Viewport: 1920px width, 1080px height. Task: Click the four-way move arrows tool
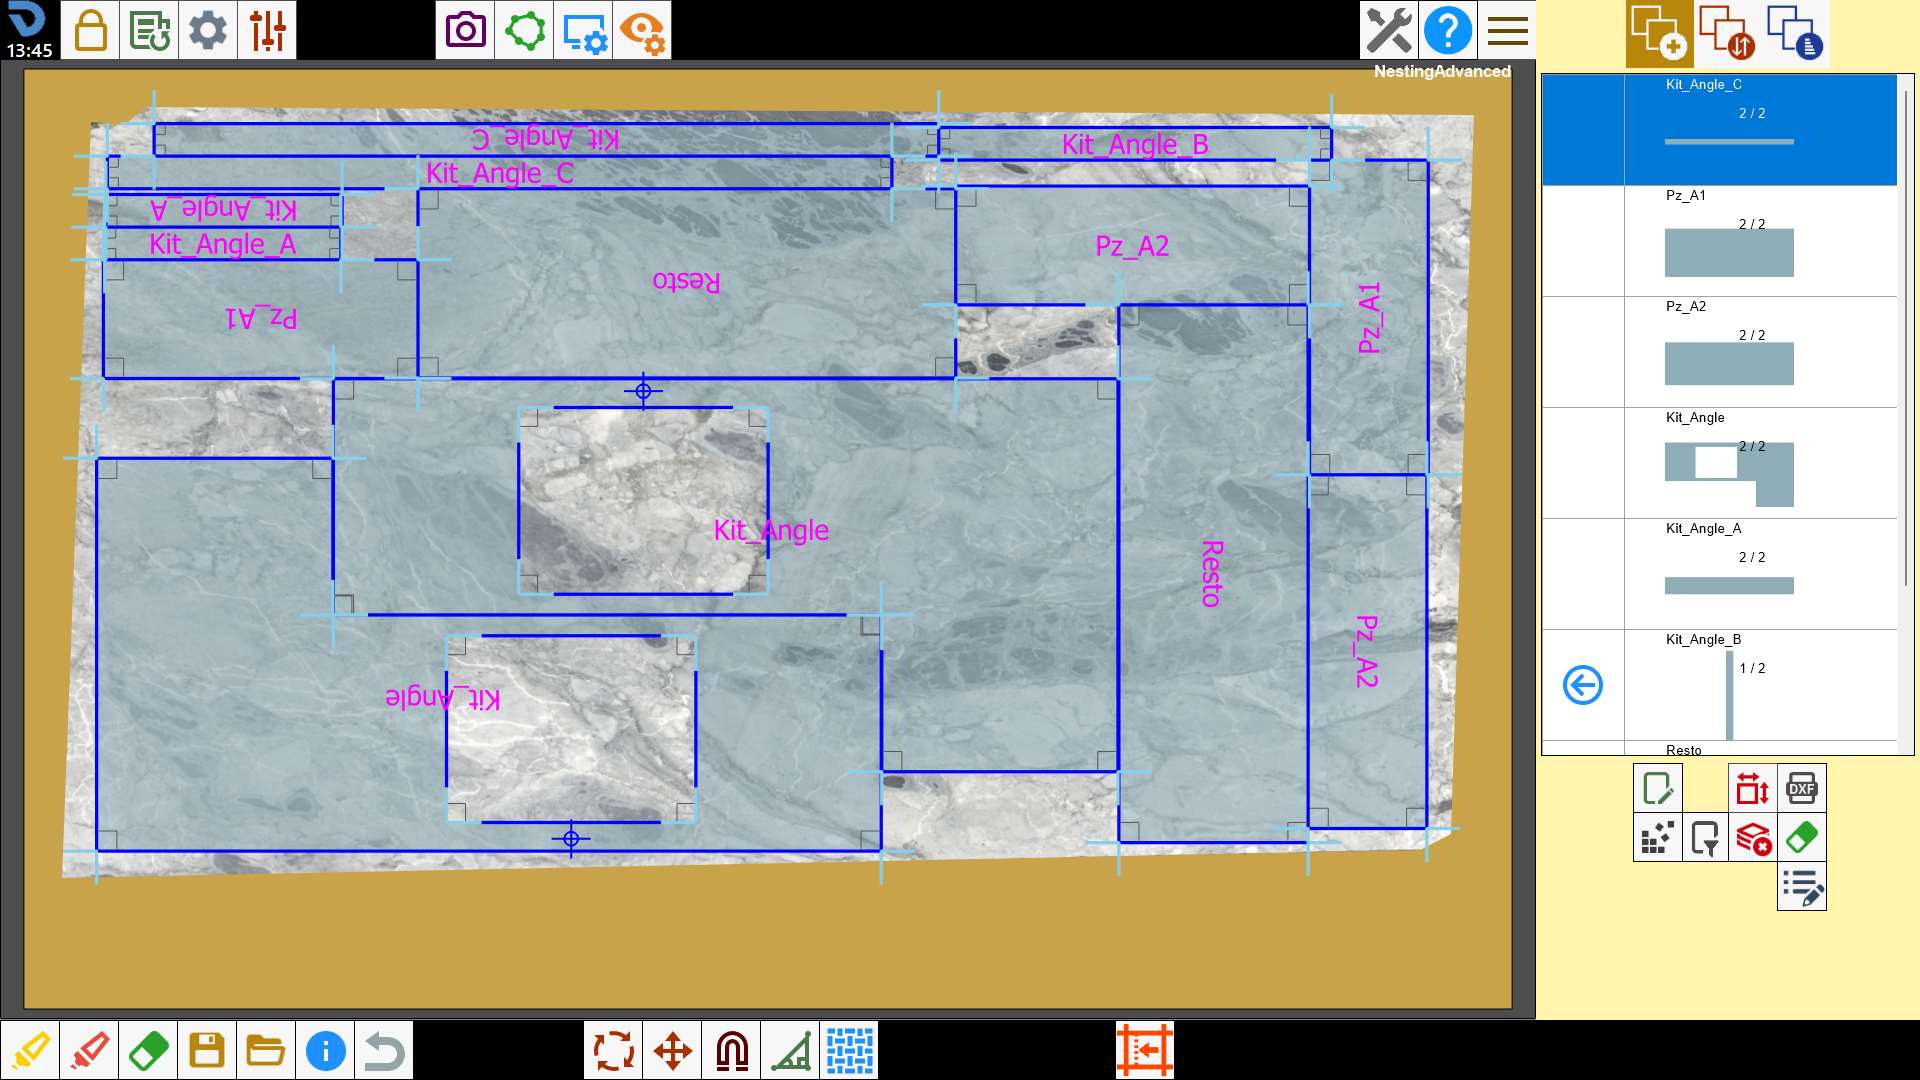[x=672, y=1050]
